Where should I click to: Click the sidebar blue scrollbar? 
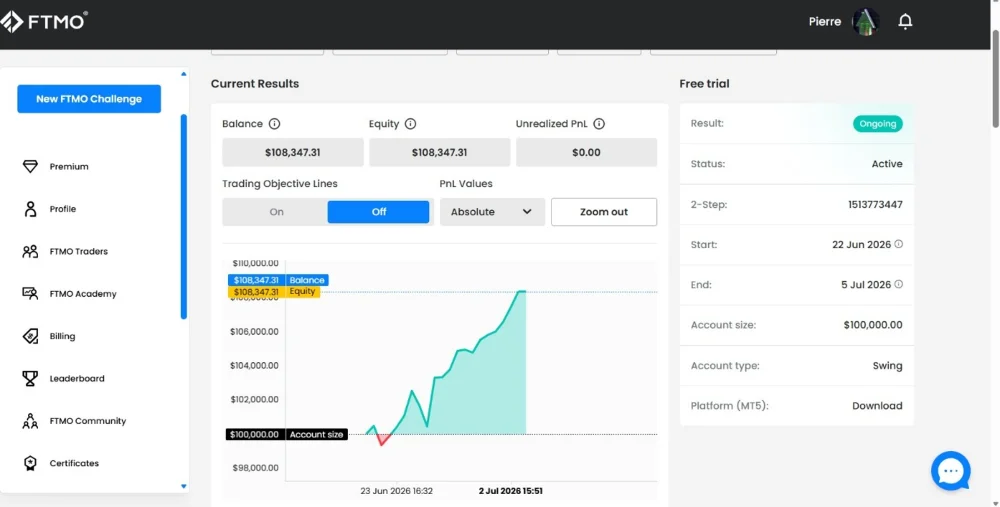184,217
